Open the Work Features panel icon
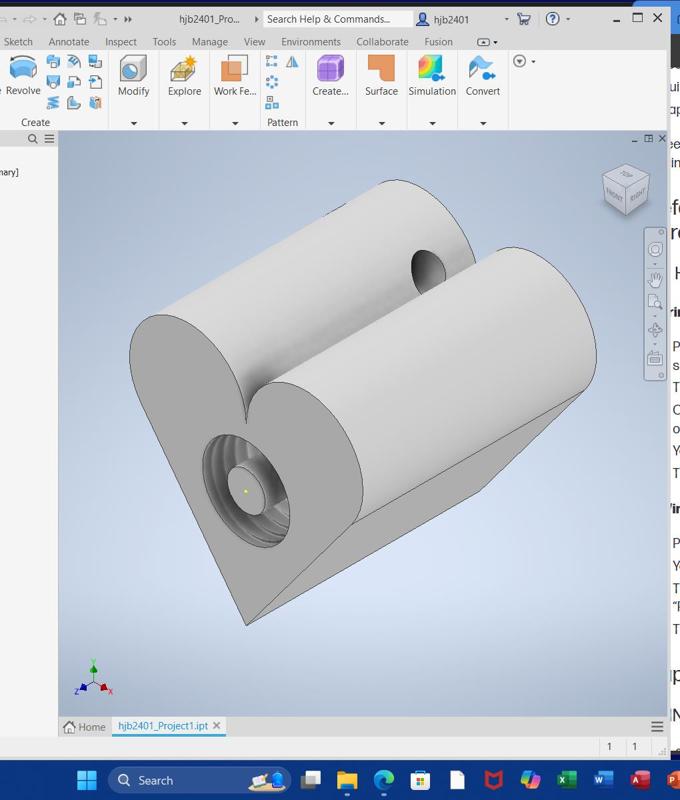The height and width of the screenshot is (800, 680). tap(235, 69)
